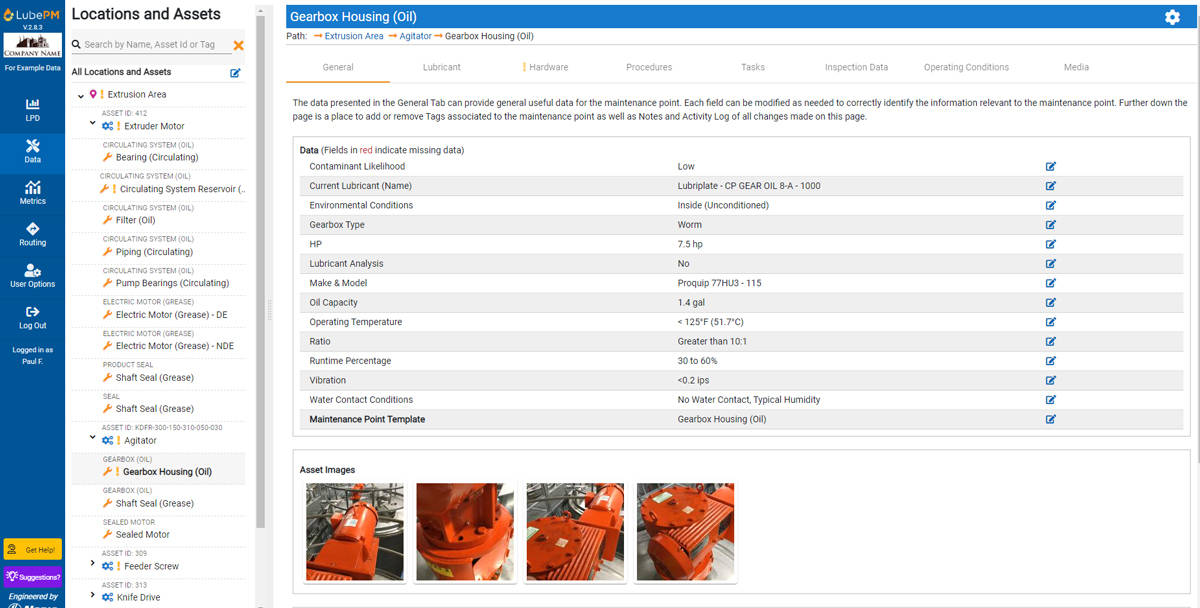Screen dimensions: 1200x608
Task: Open Routing in the sidebar
Action: click(32, 235)
